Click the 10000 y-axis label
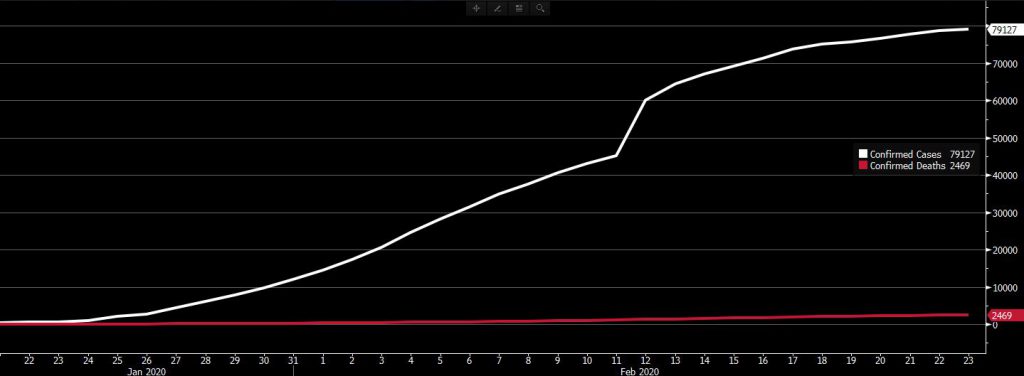Viewport: 1024px width, 376px height. tap(1004, 288)
